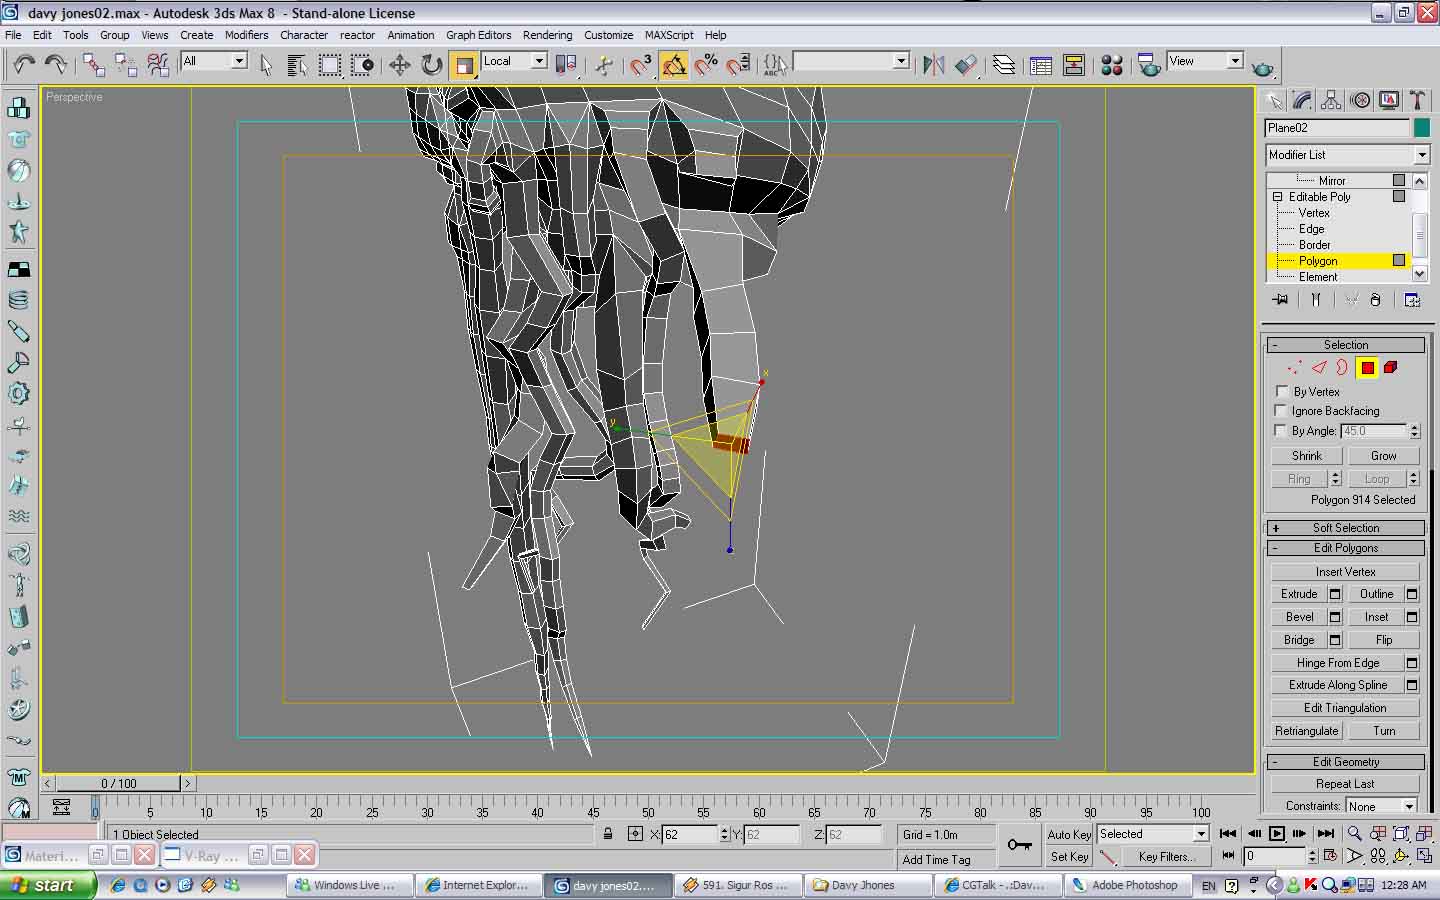Image resolution: width=1440 pixels, height=900 pixels.
Task: Collapse the Edit Geometry rollout
Action: pos(1345,762)
